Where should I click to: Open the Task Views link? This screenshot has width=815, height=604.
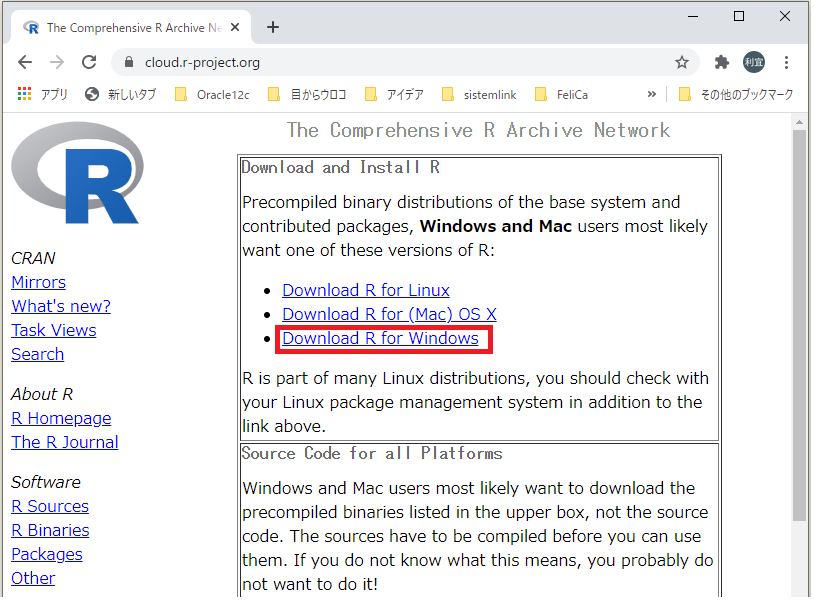pos(54,330)
